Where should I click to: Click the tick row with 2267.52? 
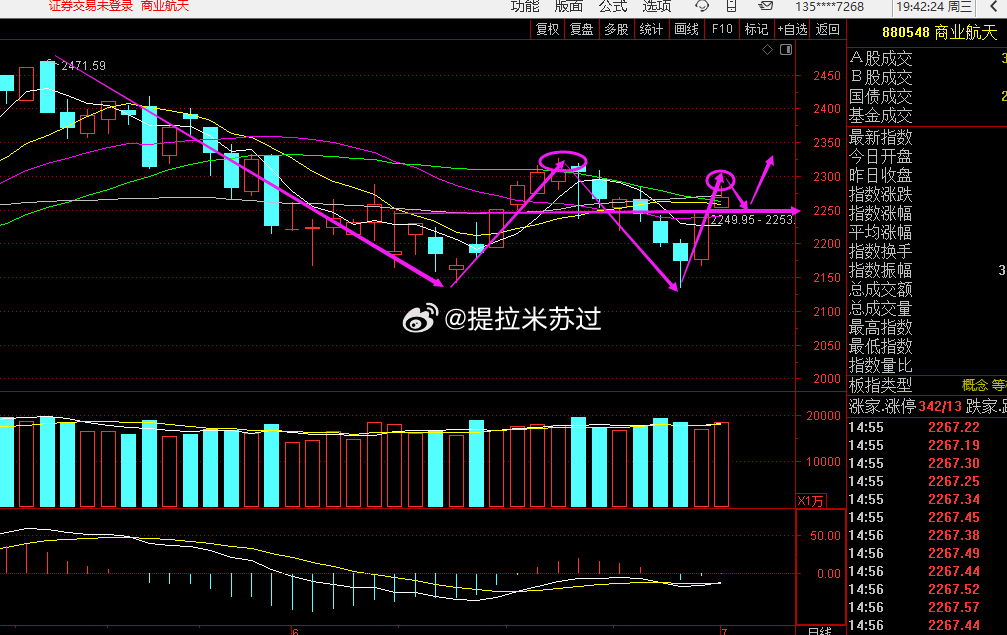tap(927, 589)
